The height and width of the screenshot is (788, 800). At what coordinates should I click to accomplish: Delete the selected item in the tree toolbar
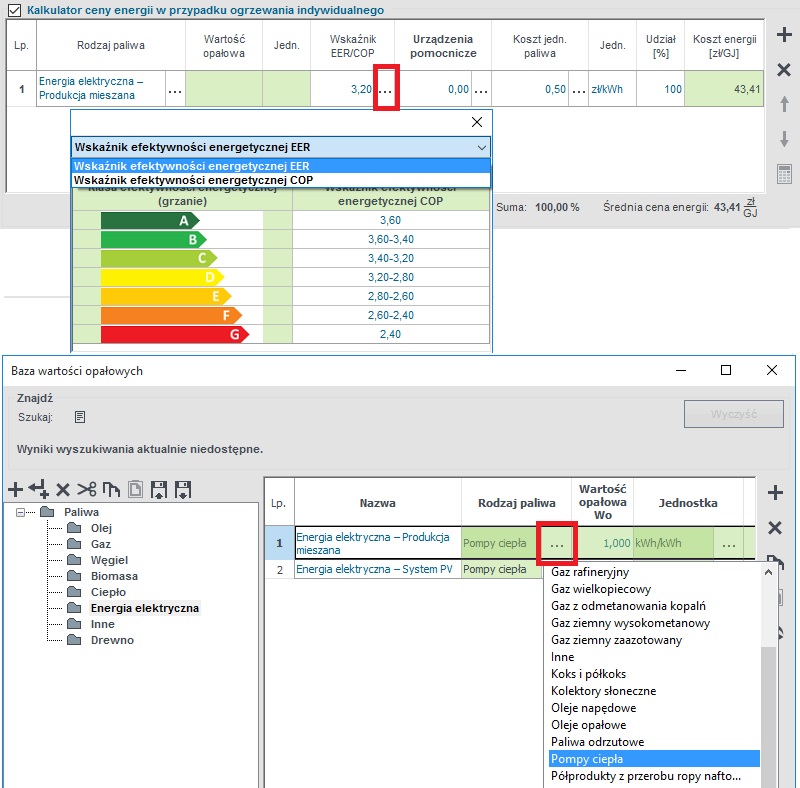[63, 490]
